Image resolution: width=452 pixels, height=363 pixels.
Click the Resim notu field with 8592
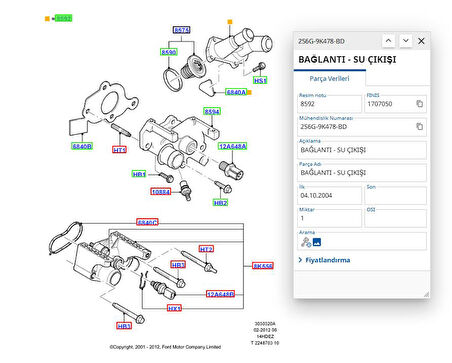329,104
